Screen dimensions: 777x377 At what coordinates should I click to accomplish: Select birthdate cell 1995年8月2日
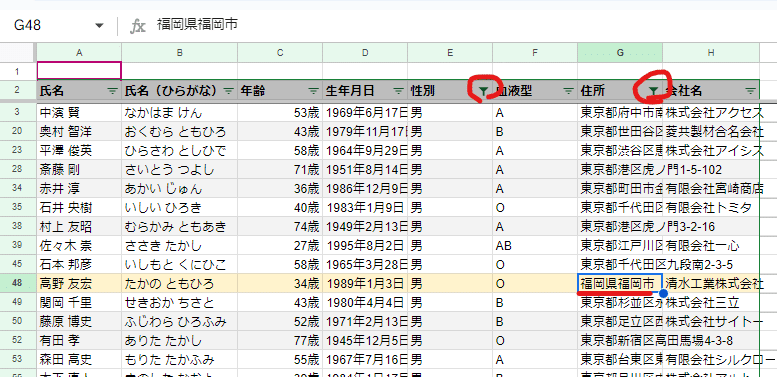point(365,246)
